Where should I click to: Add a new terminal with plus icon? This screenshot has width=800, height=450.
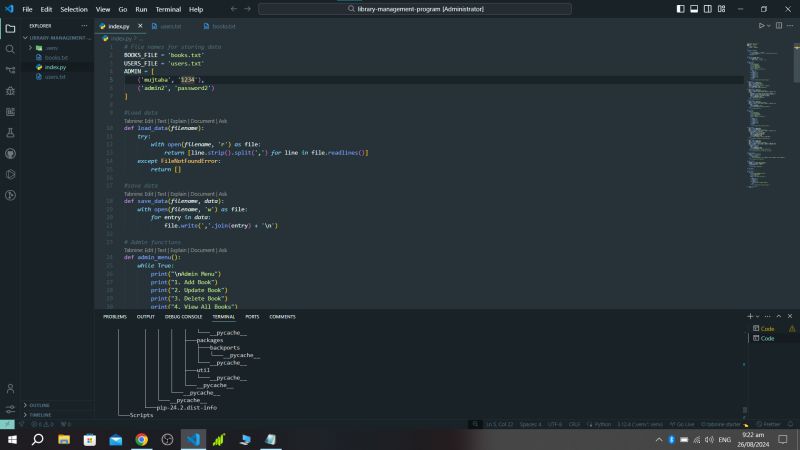[x=749, y=316]
